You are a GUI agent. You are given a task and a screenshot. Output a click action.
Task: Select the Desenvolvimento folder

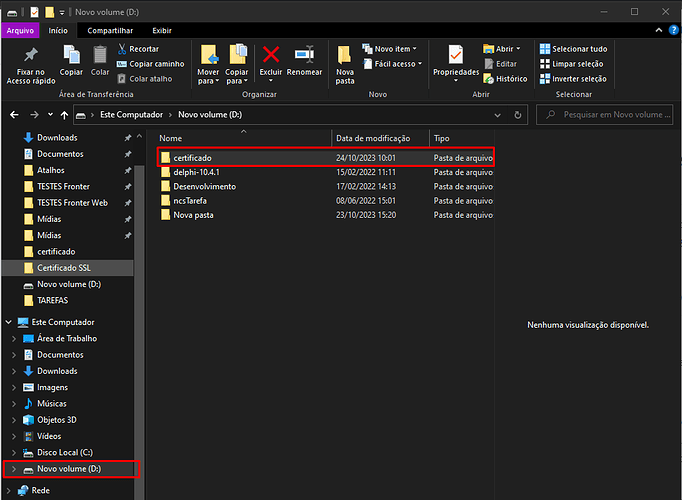[x=326, y=187]
